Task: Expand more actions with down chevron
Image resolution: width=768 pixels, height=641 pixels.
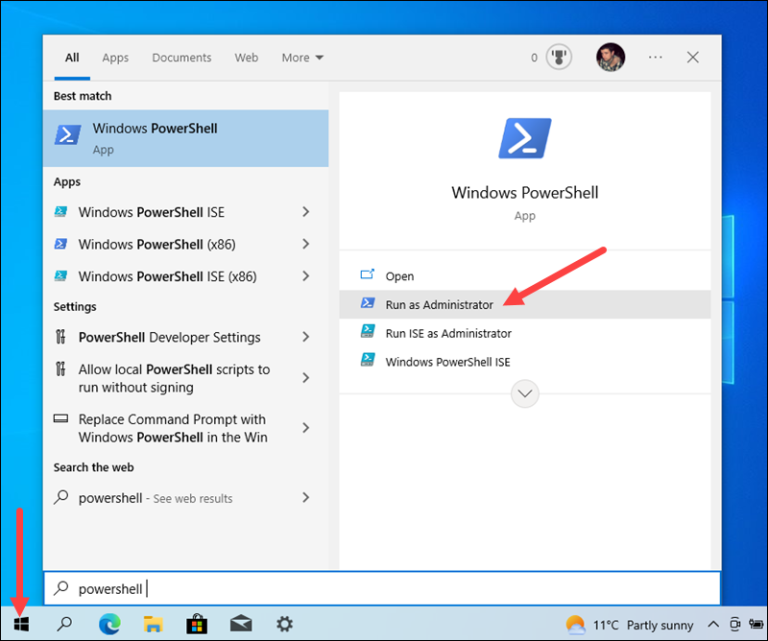Action: click(525, 393)
